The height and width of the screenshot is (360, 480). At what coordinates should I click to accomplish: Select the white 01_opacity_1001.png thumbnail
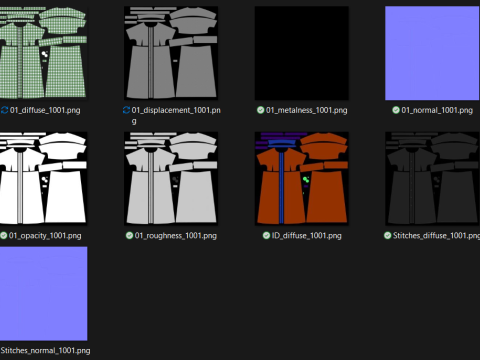pos(43,179)
